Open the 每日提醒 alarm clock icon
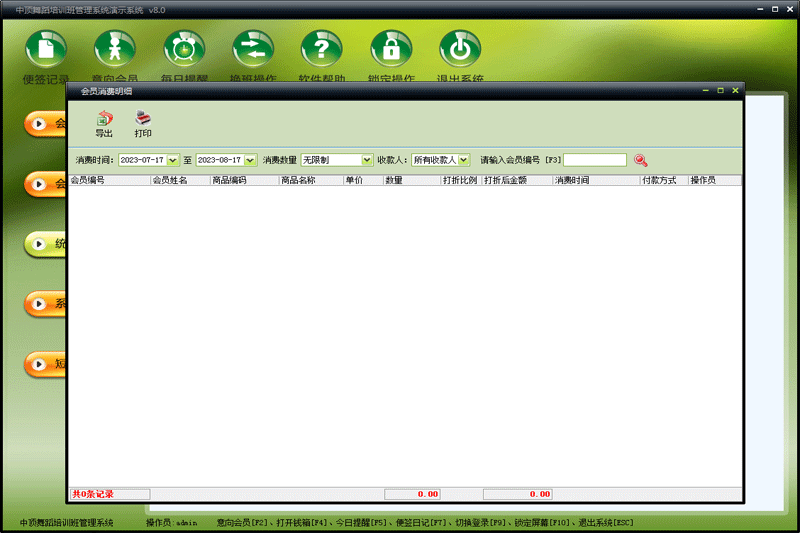This screenshot has height=533, width=800. click(184, 49)
